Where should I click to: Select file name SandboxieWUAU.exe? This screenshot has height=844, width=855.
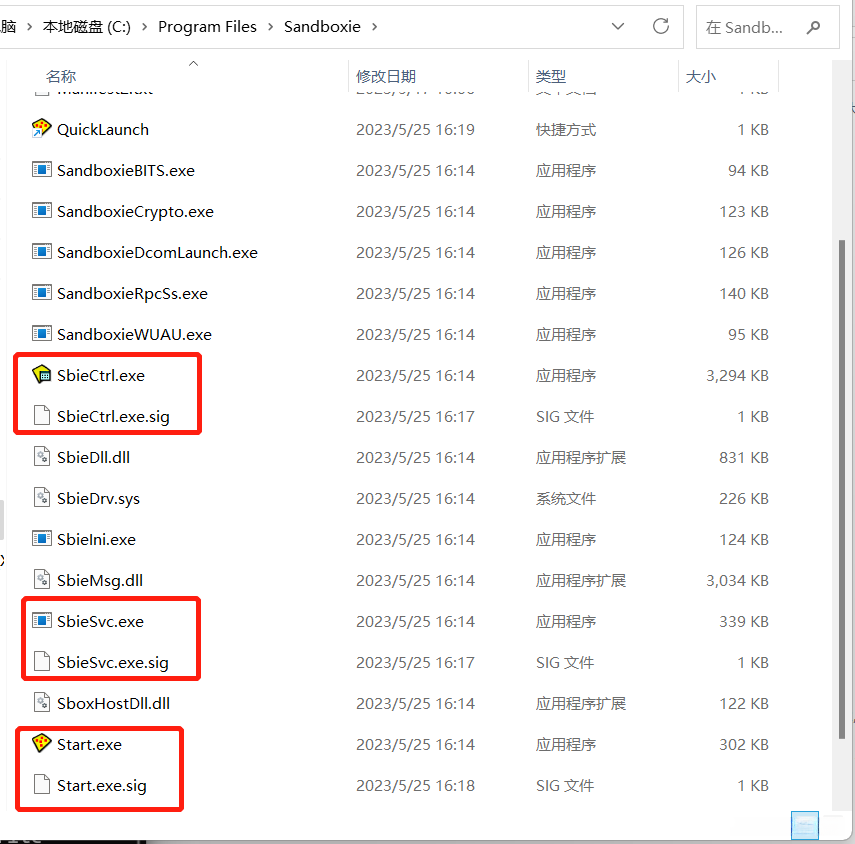click(134, 334)
